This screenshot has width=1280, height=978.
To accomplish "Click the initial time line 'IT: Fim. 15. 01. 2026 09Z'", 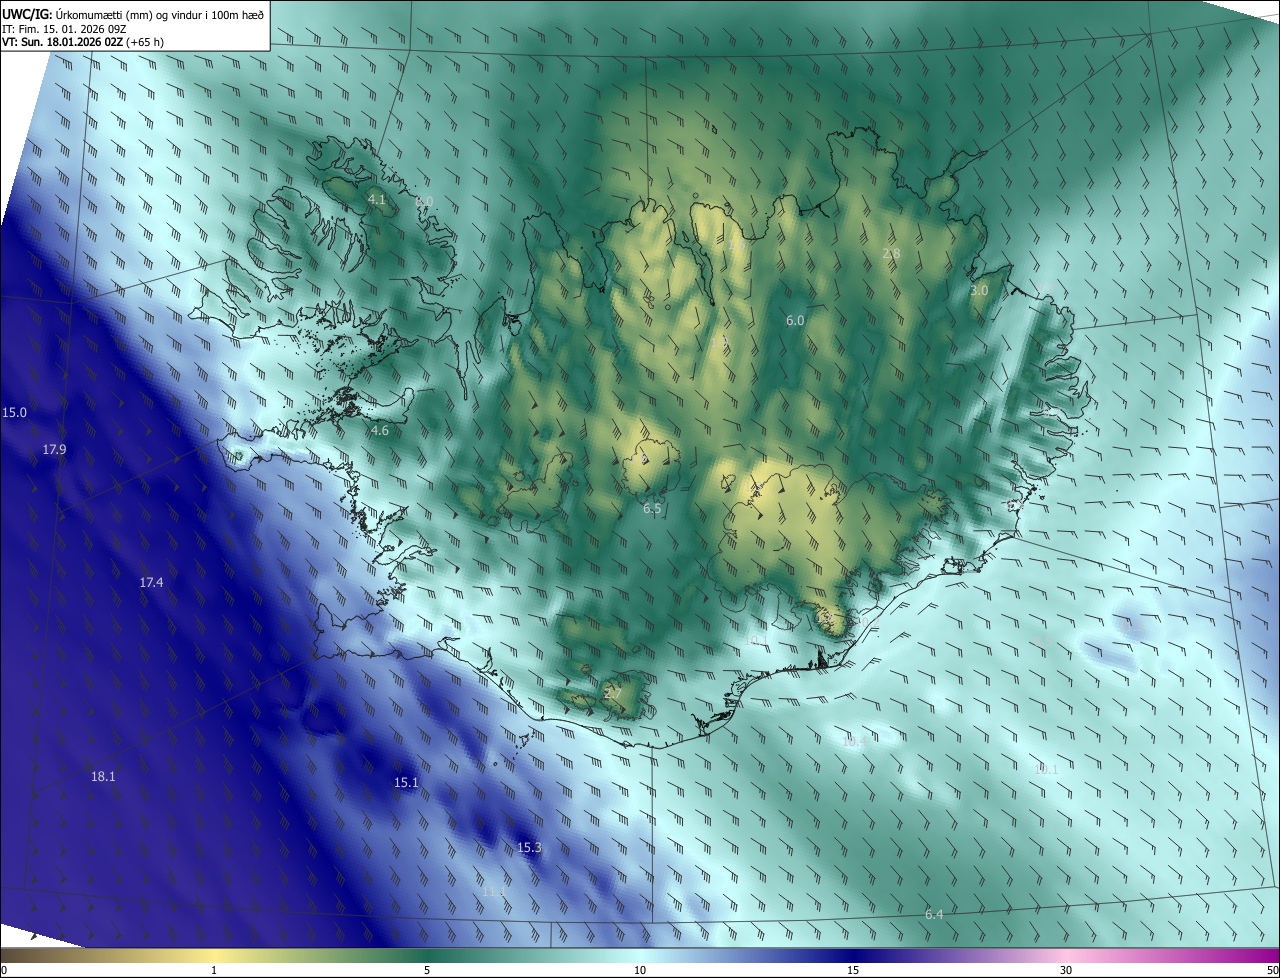I will [63, 29].
